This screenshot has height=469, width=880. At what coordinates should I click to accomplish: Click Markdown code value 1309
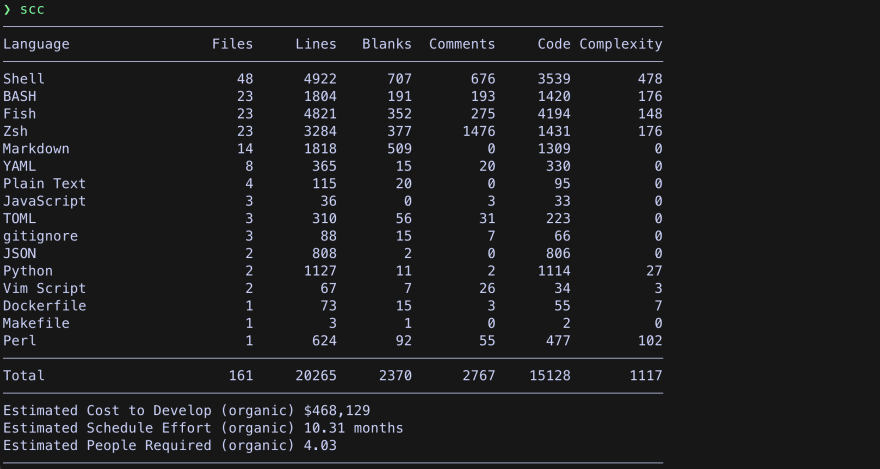tap(554, 149)
